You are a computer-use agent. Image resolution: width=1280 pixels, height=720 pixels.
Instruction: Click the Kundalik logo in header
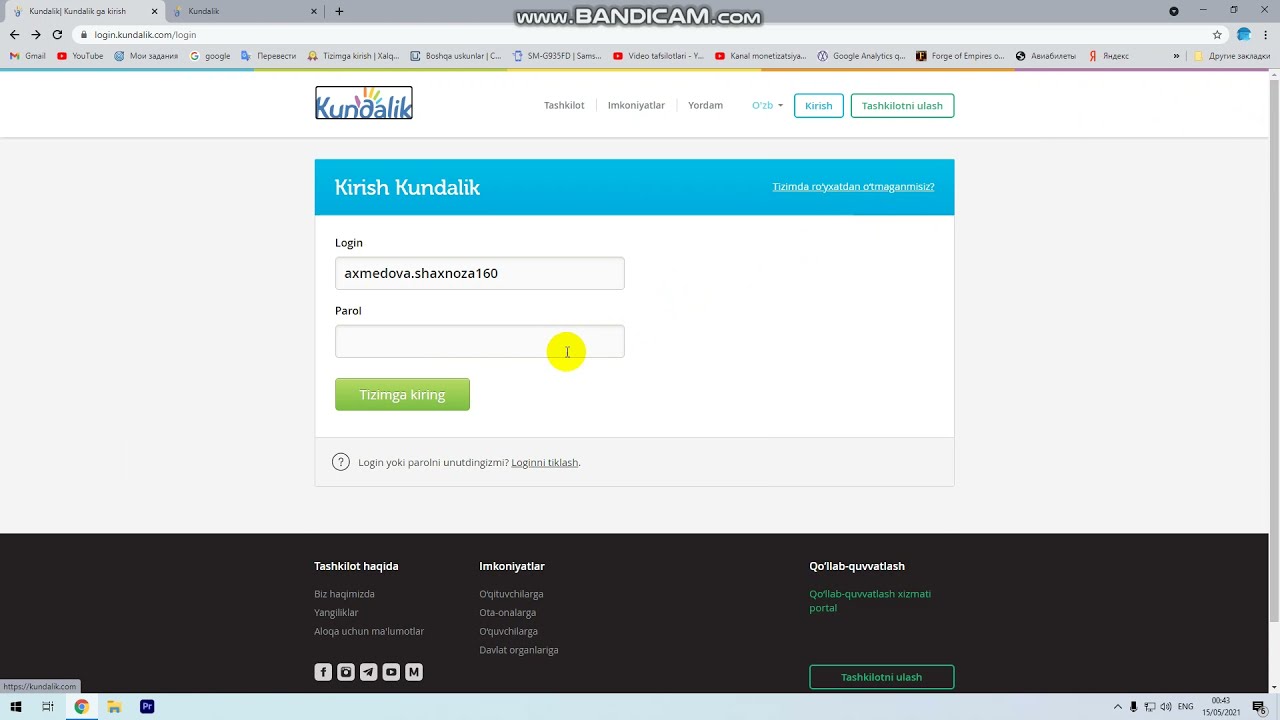(364, 103)
